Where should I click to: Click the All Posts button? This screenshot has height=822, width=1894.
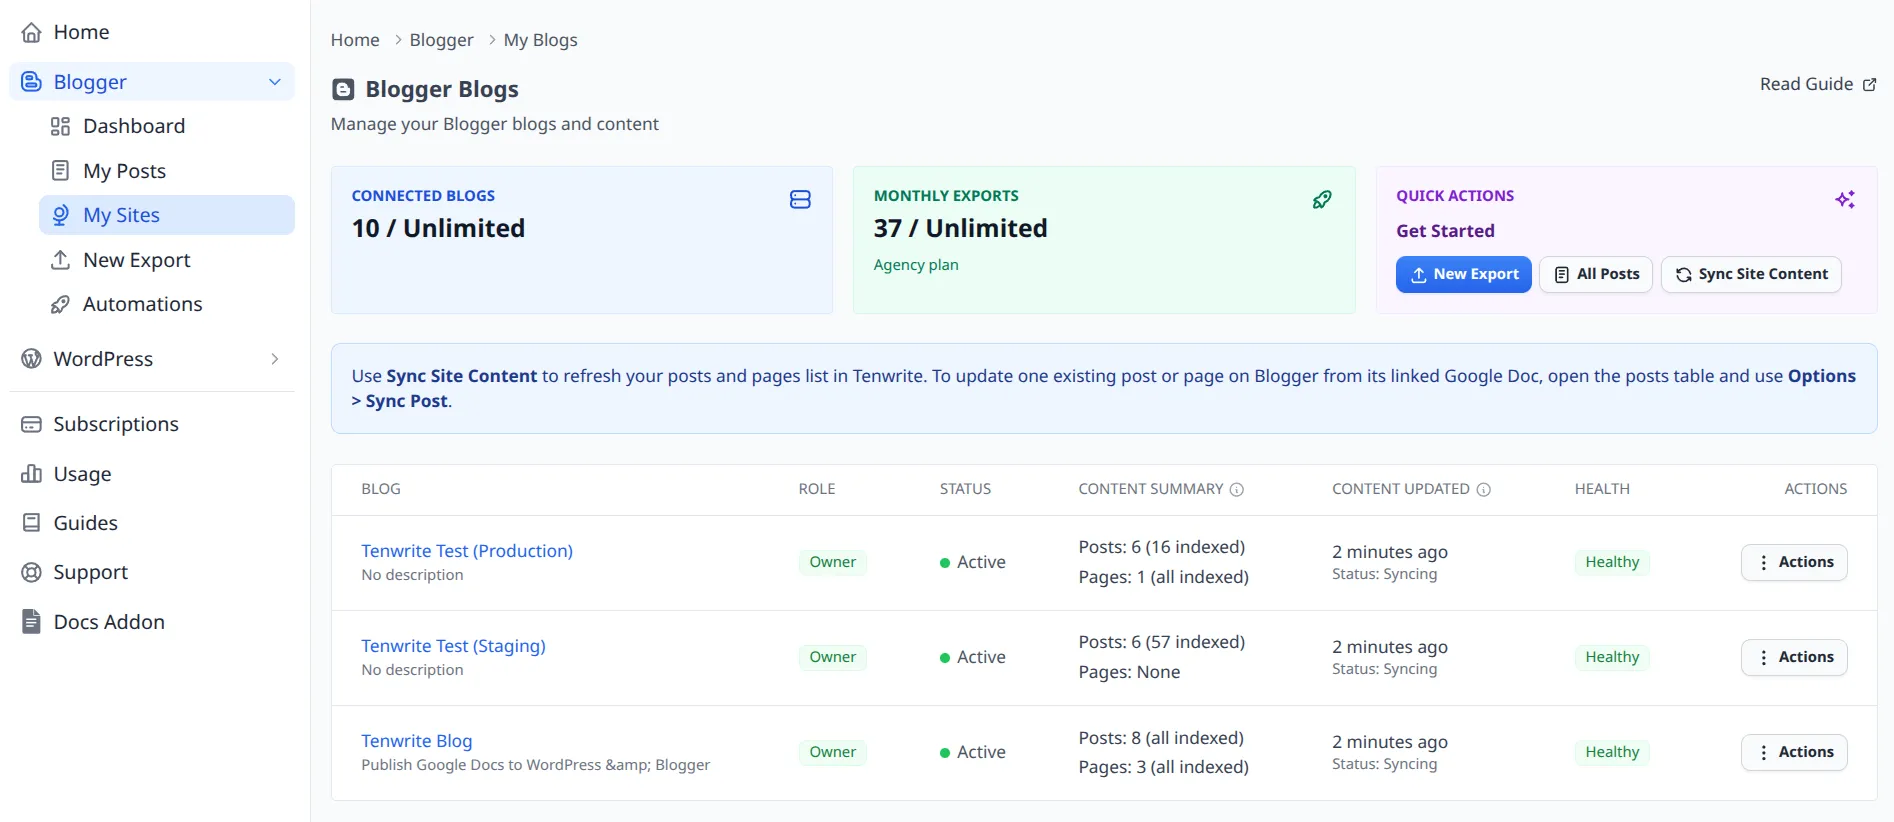(x=1596, y=274)
